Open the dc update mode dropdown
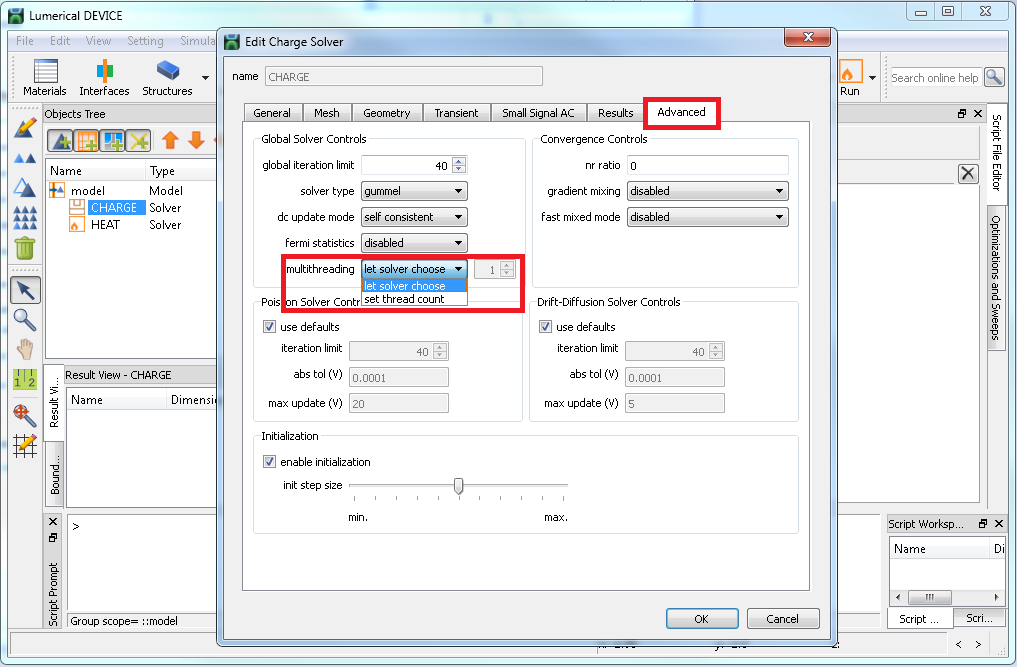 coord(414,217)
